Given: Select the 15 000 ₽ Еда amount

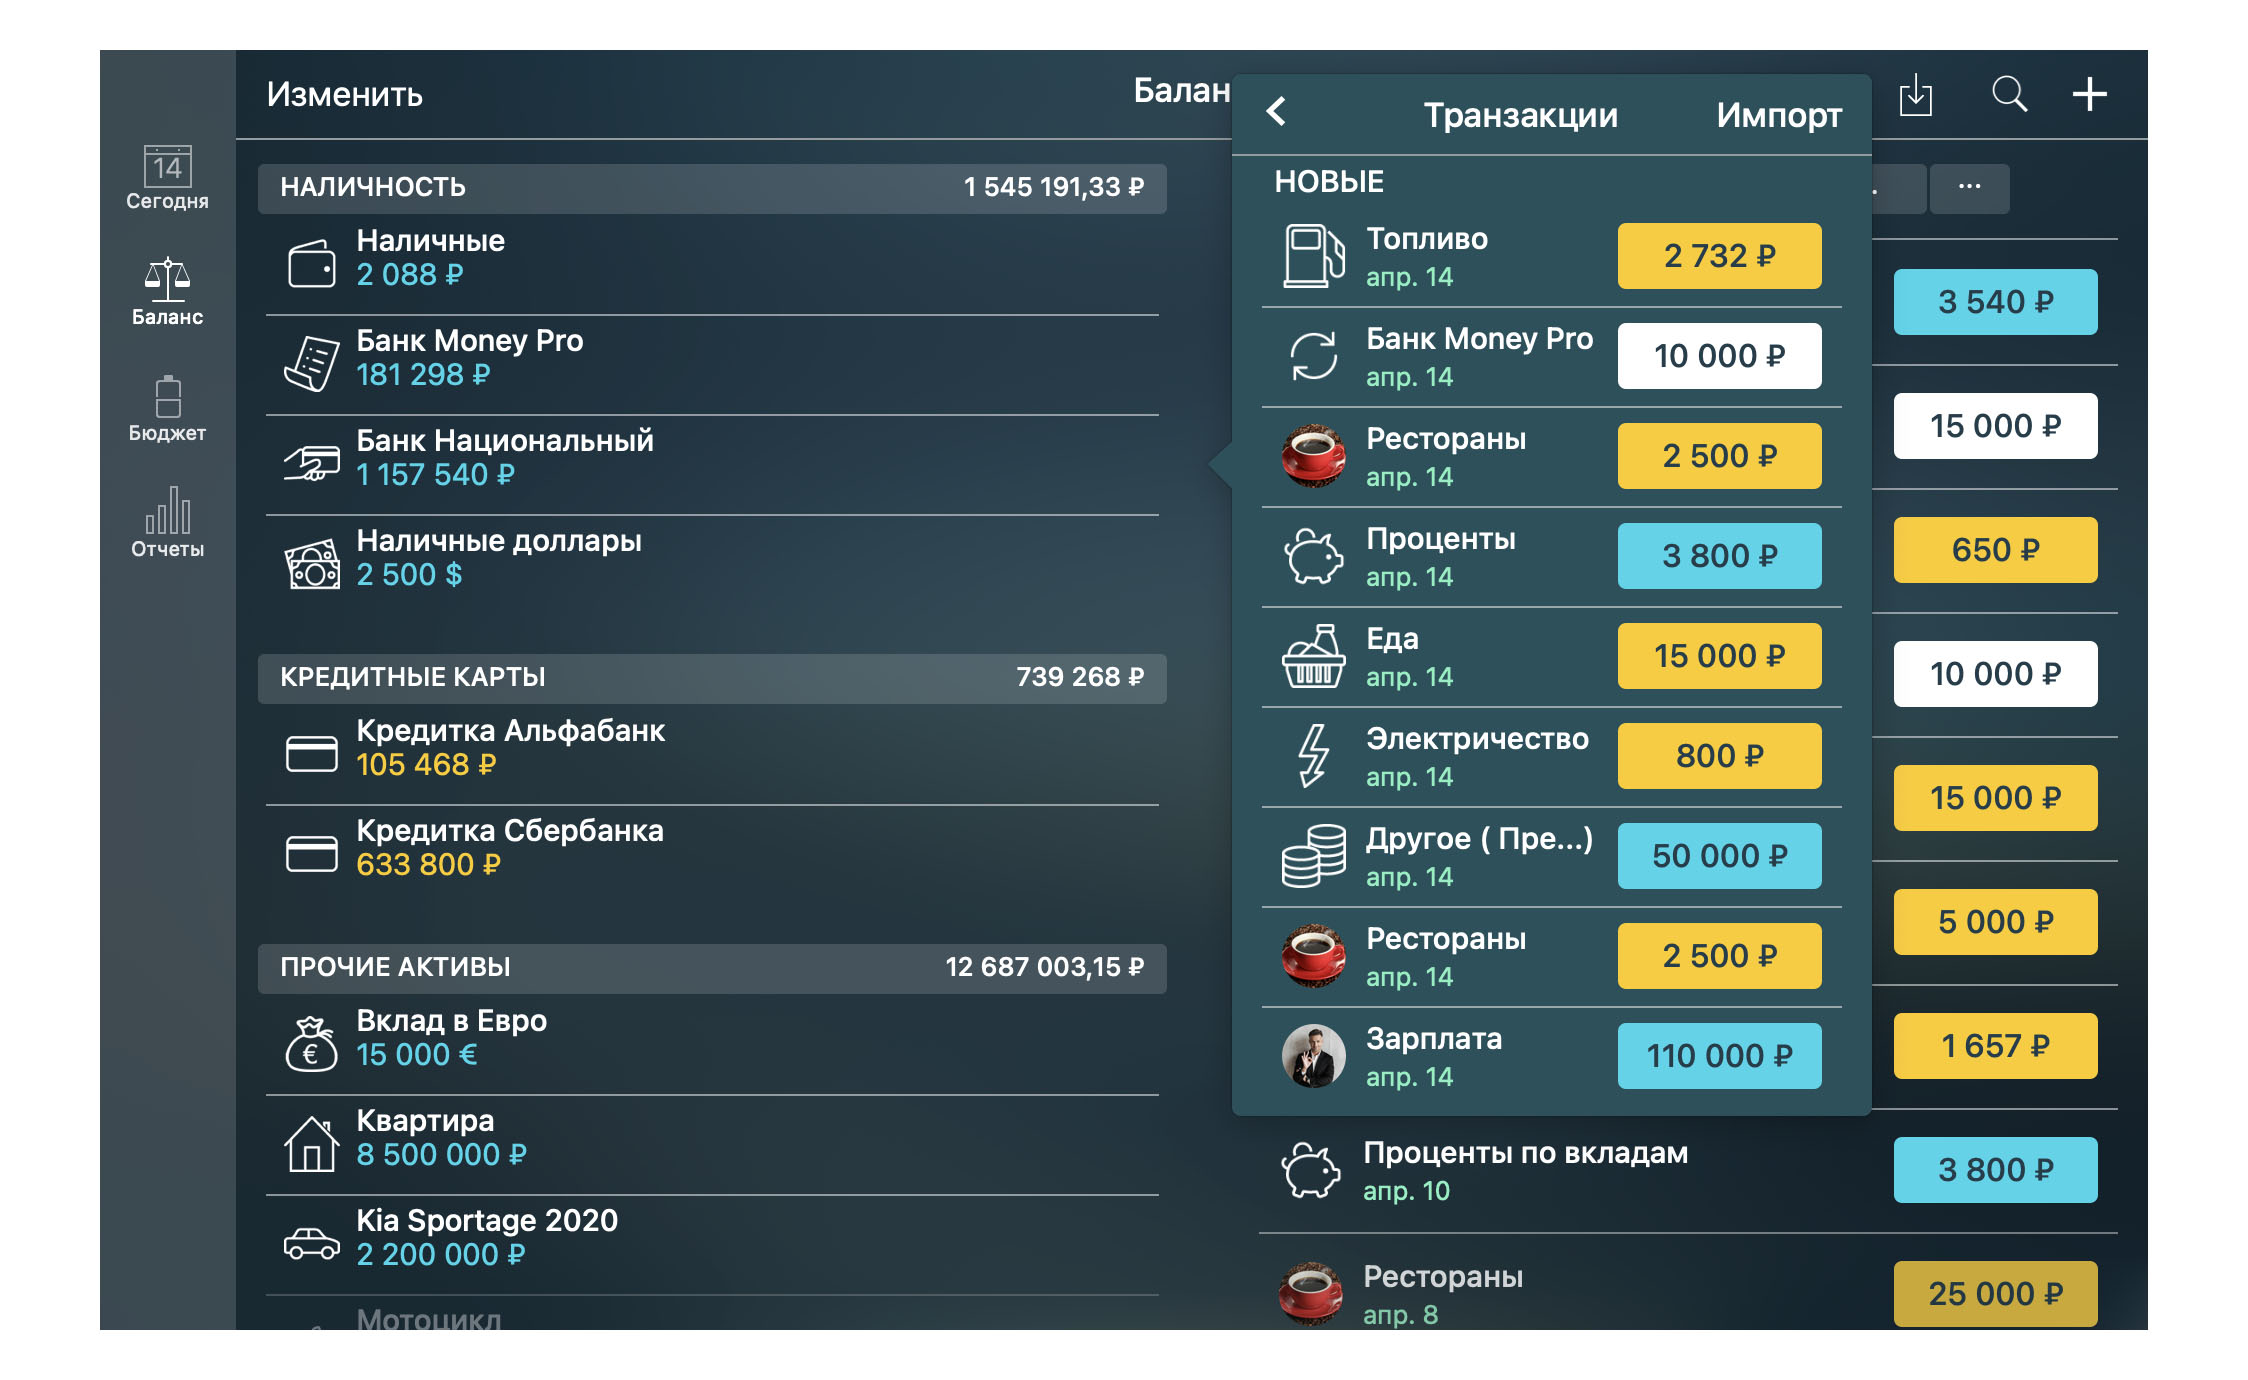Looking at the screenshot, I should 1719,656.
